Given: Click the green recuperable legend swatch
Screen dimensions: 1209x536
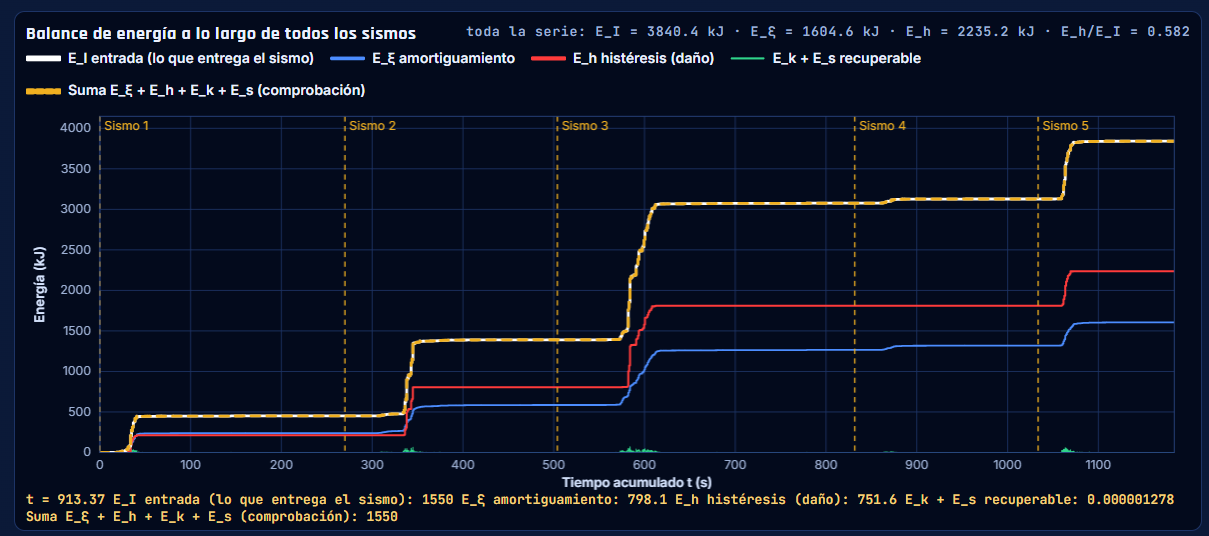Looking at the screenshot, I should [x=747, y=58].
